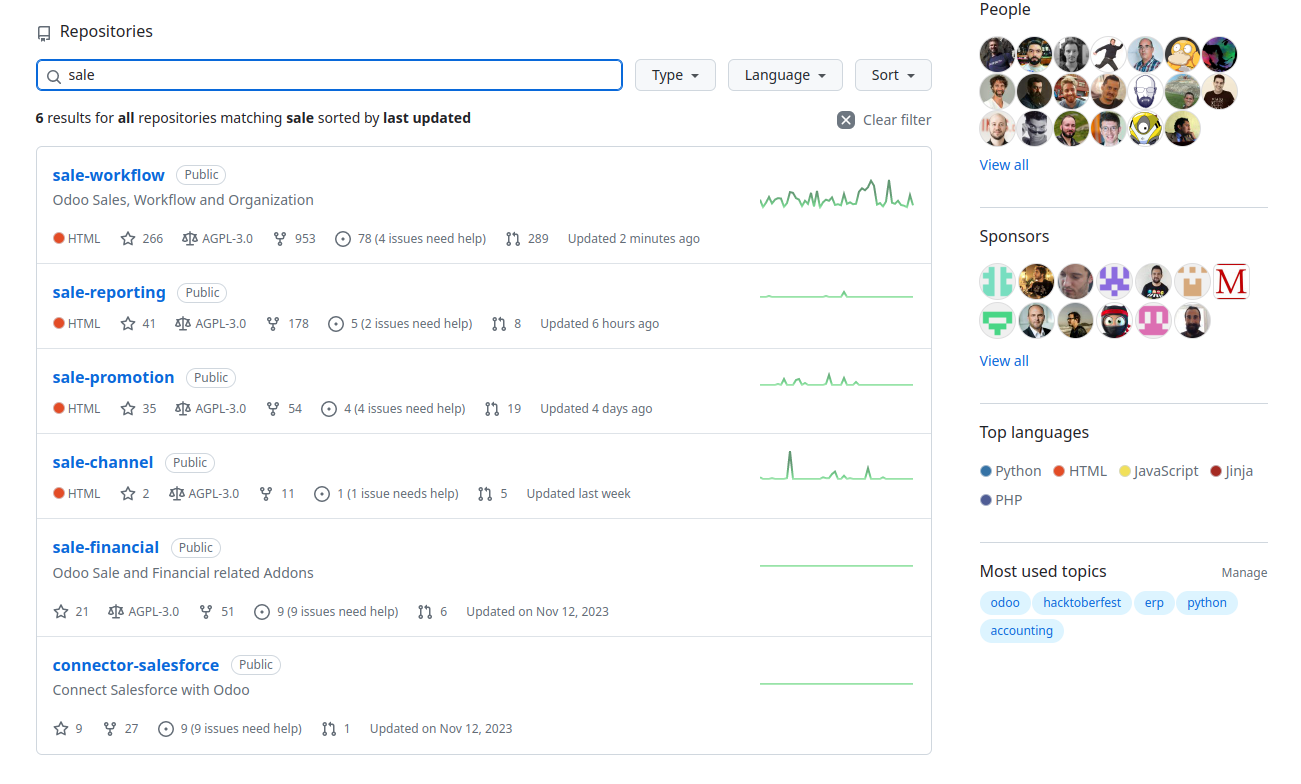This screenshot has width=1301, height=784.
Task: Click View all under People
Action: pyautogui.click(x=1004, y=165)
